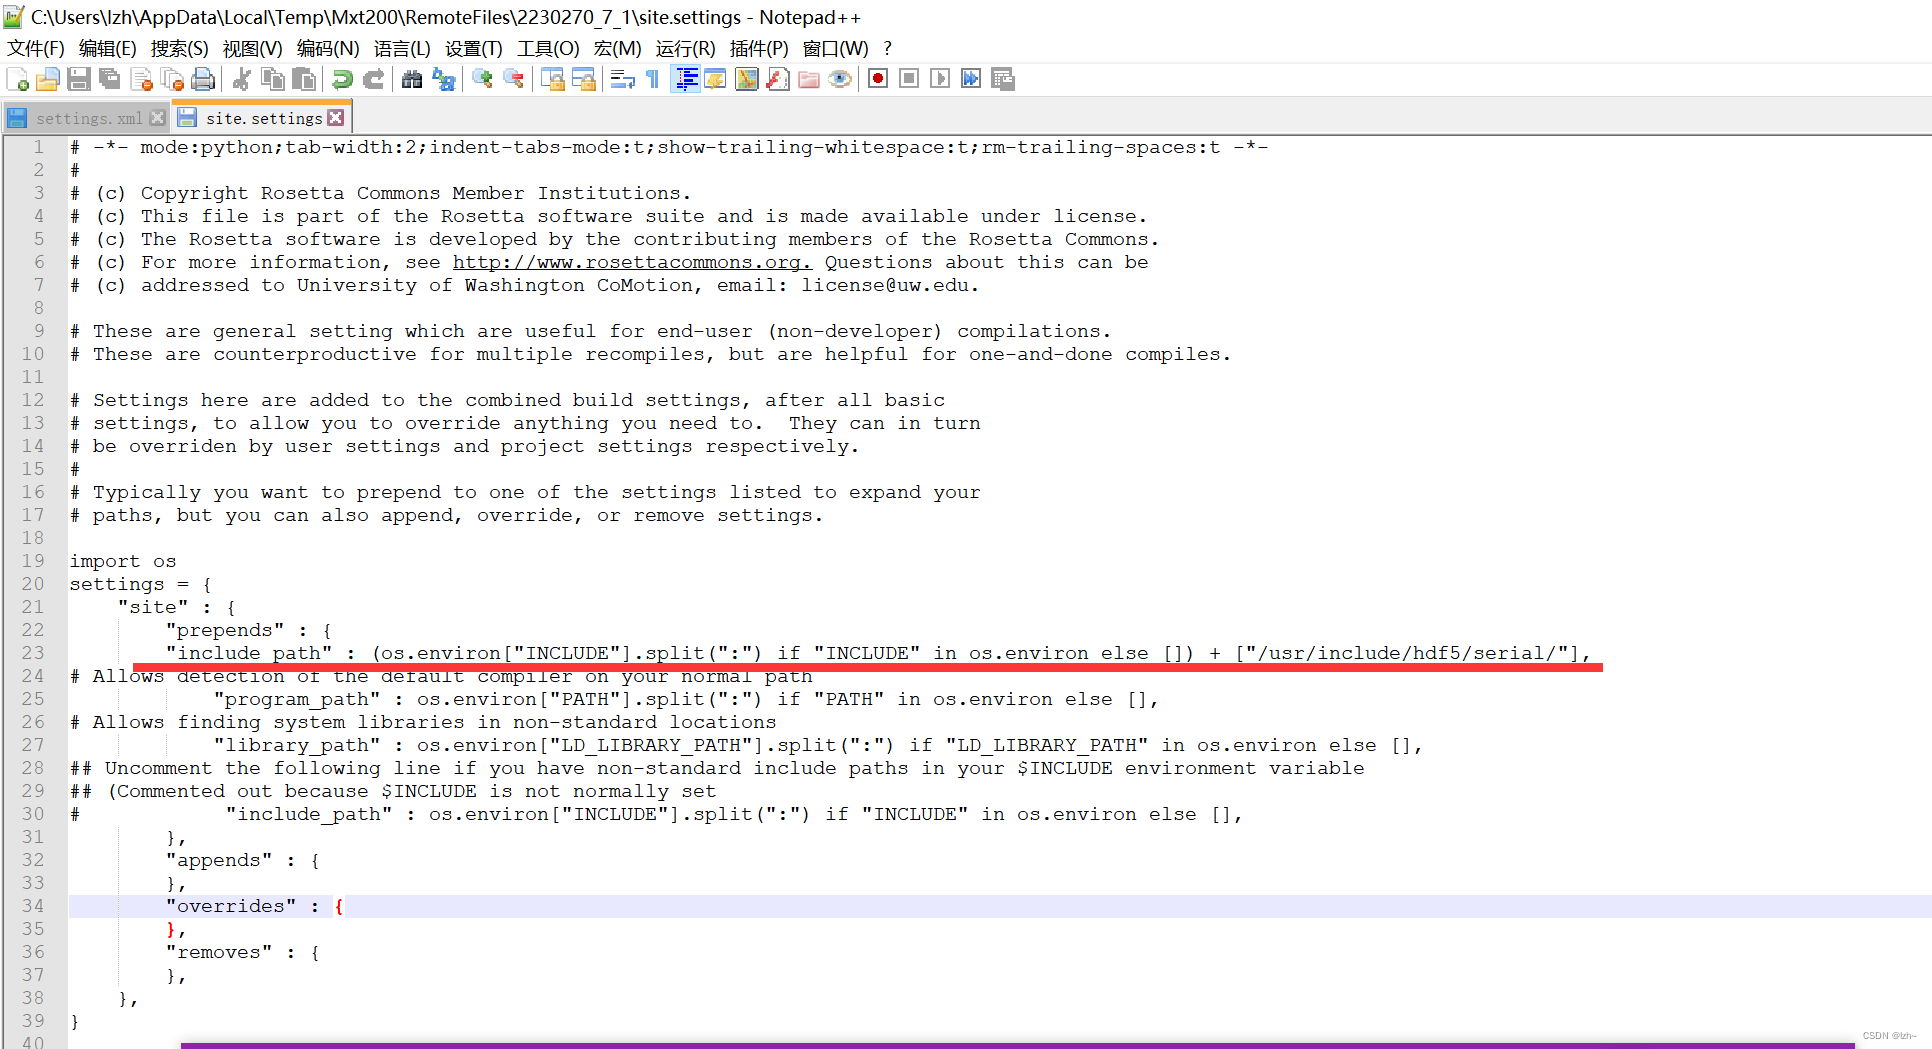Screen dimensions: 1932x1049
Task: Zoom in on the text
Action: click(x=482, y=79)
